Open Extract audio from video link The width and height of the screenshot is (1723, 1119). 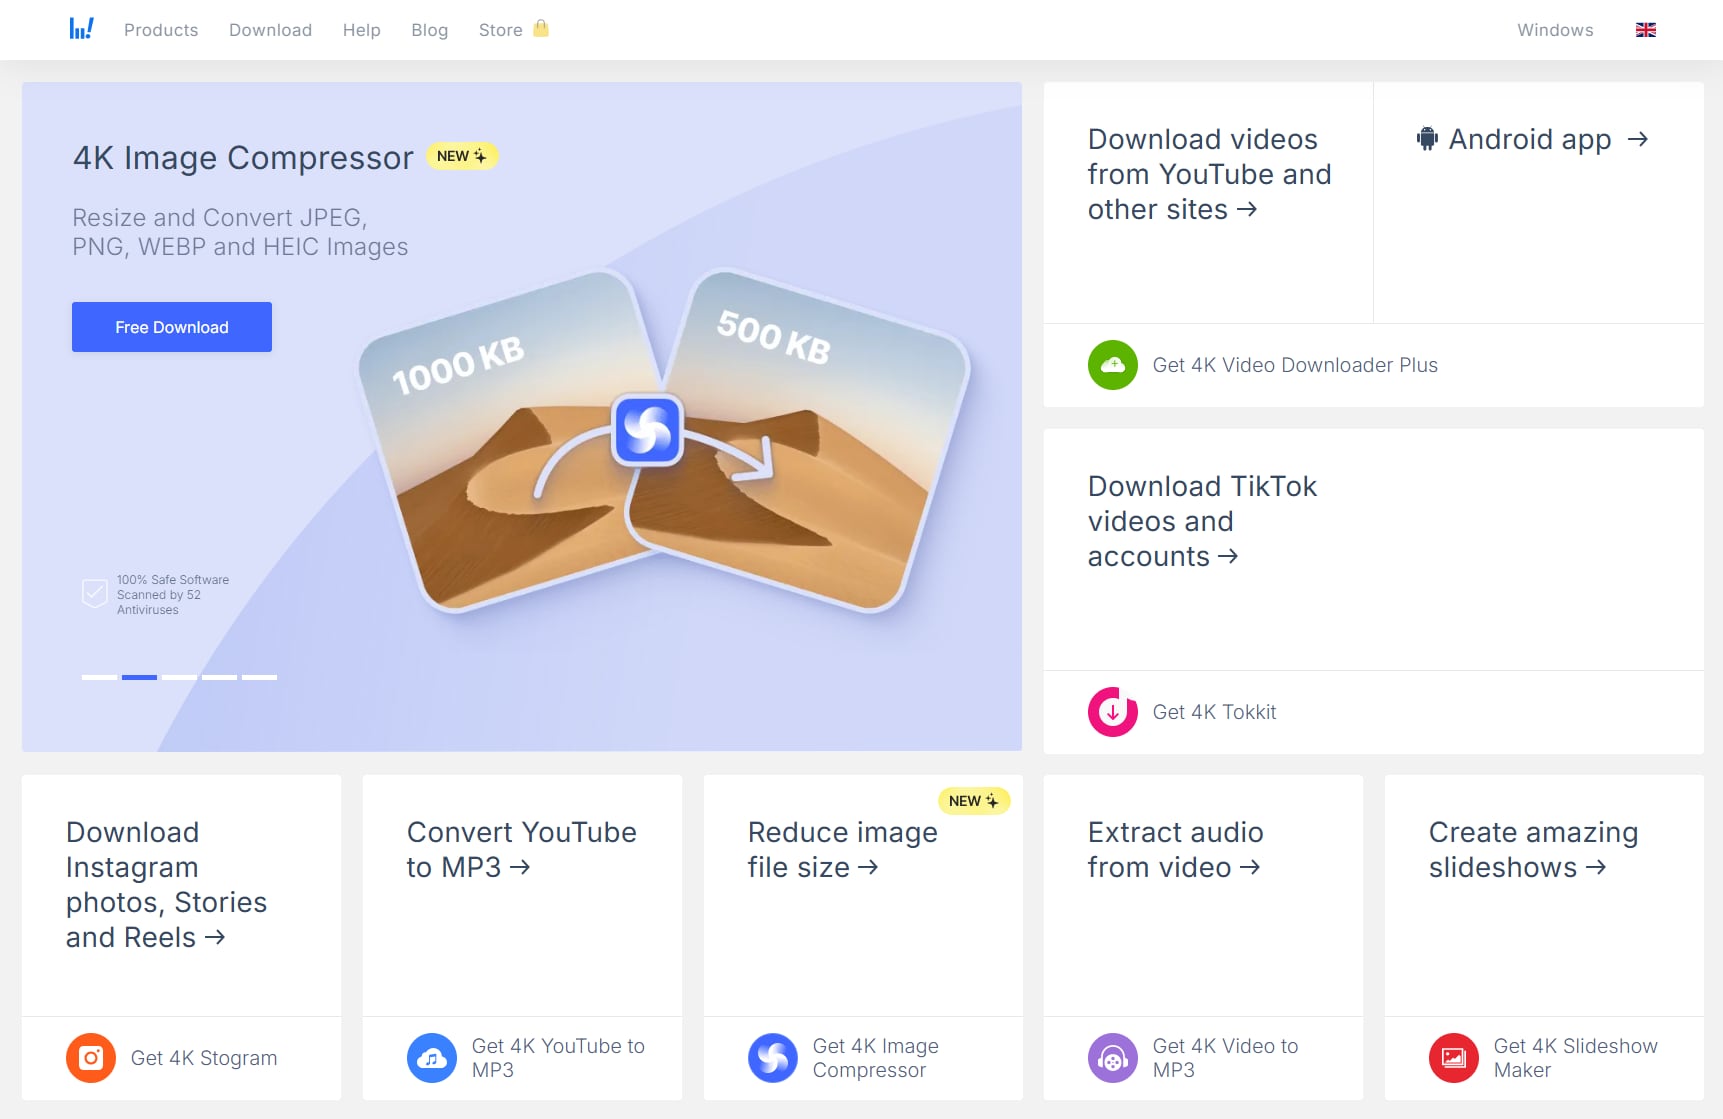[x=1175, y=849]
